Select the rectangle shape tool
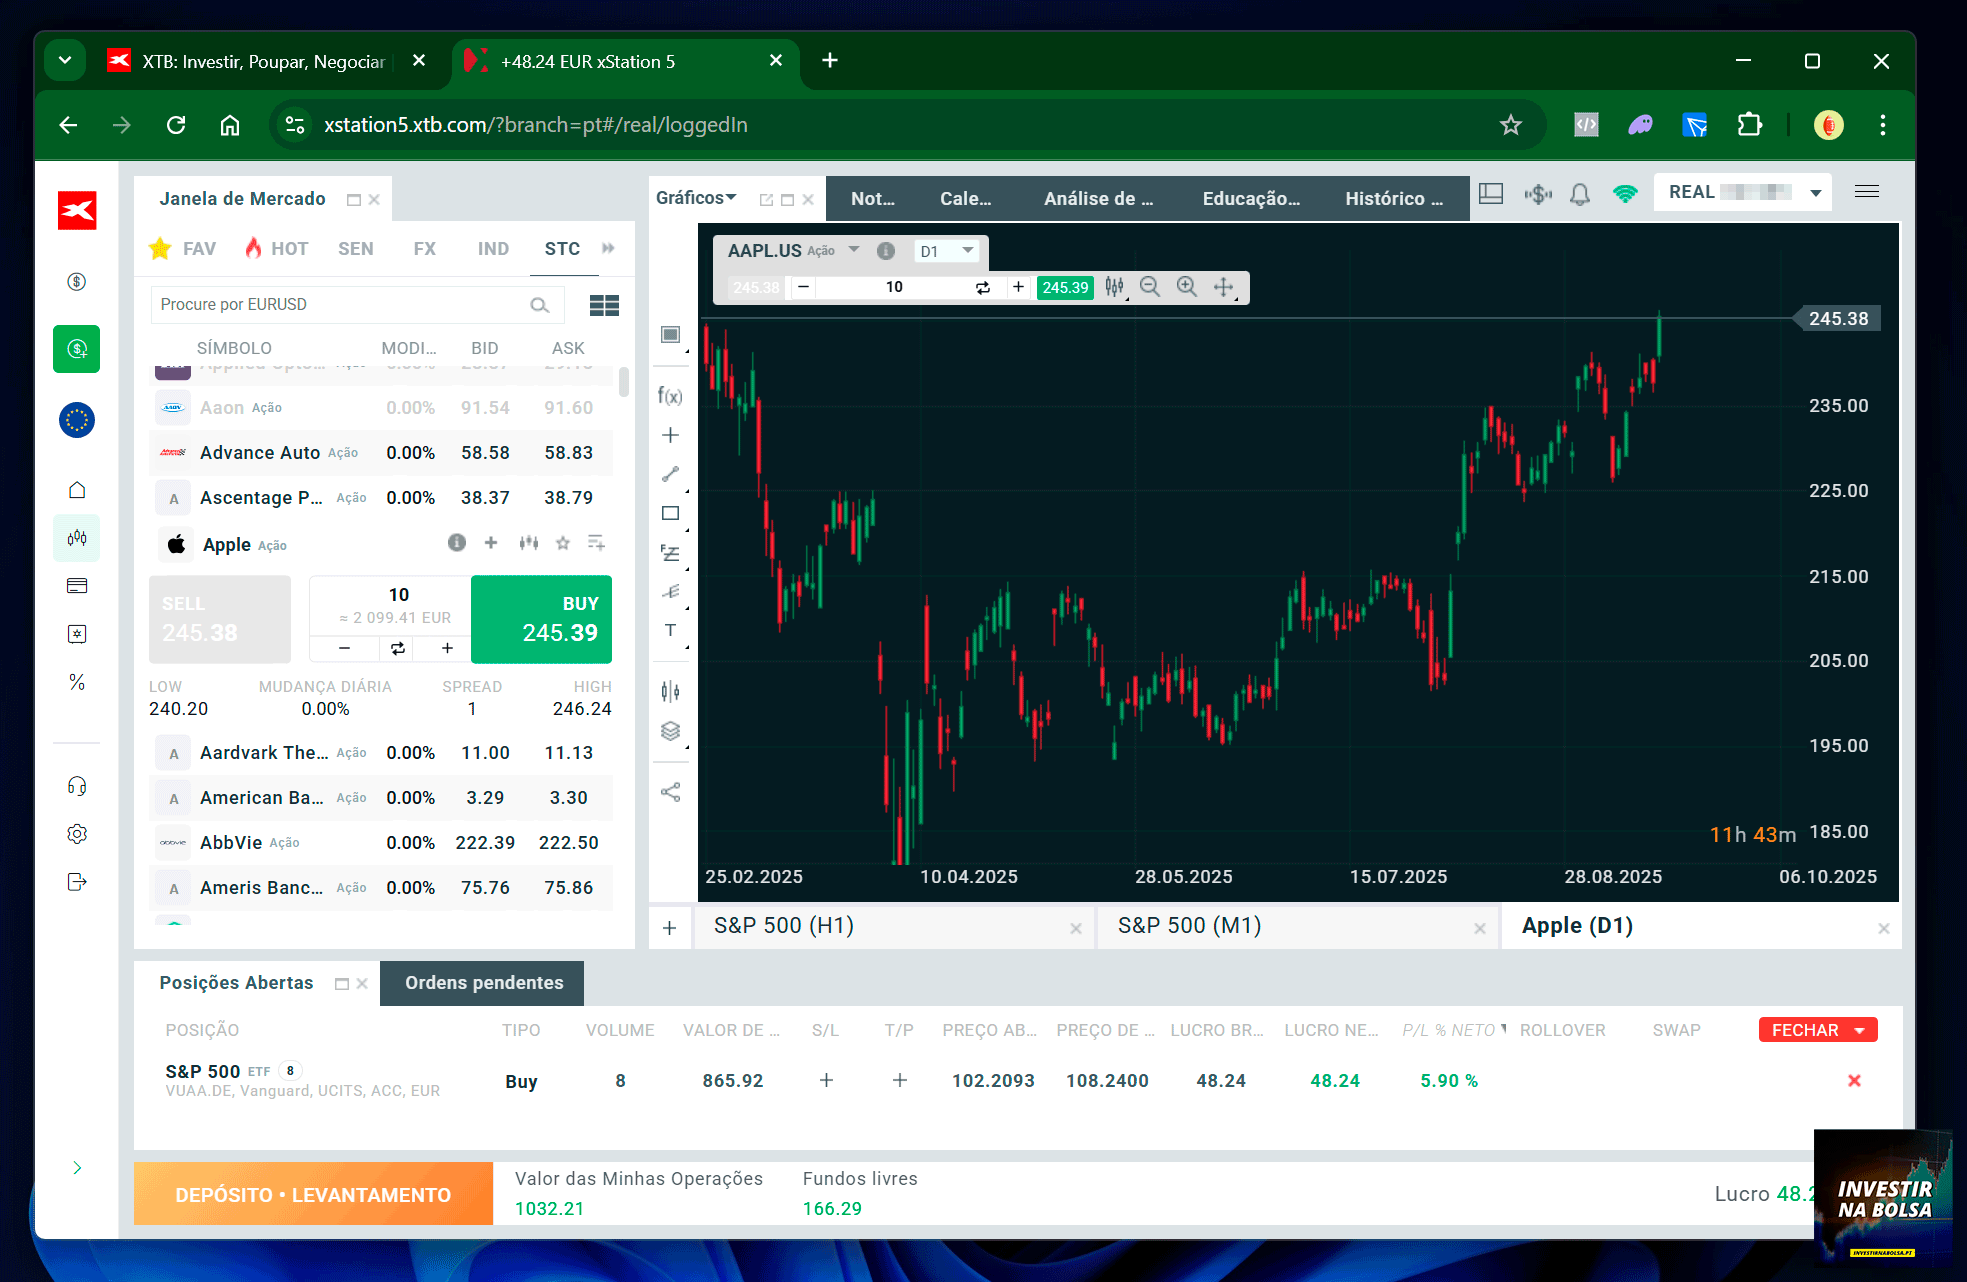 [x=670, y=513]
